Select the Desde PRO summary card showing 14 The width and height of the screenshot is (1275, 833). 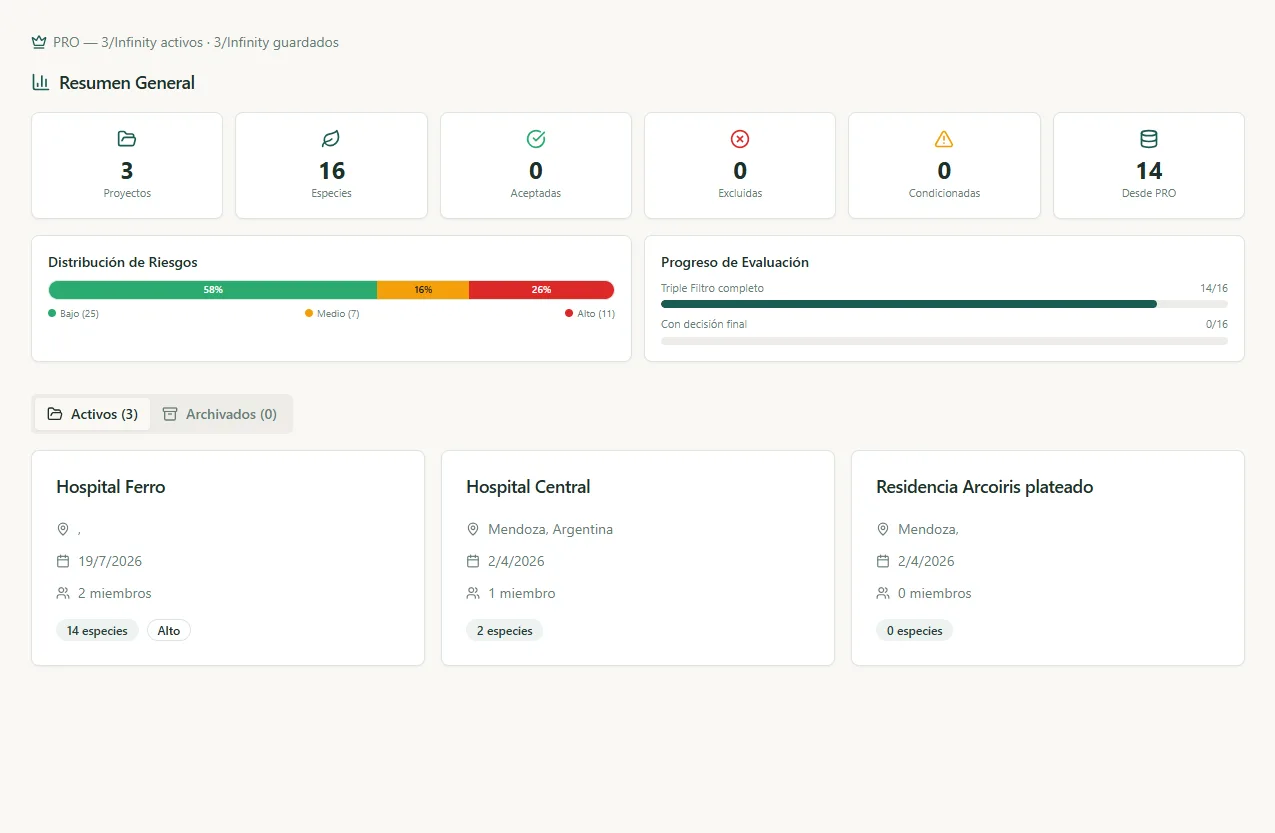pyautogui.click(x=1149, y=165)
